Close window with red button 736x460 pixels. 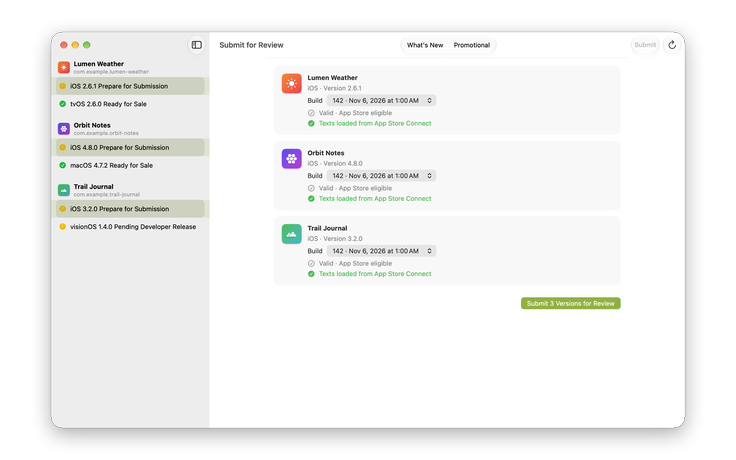[x=64, y=45]
